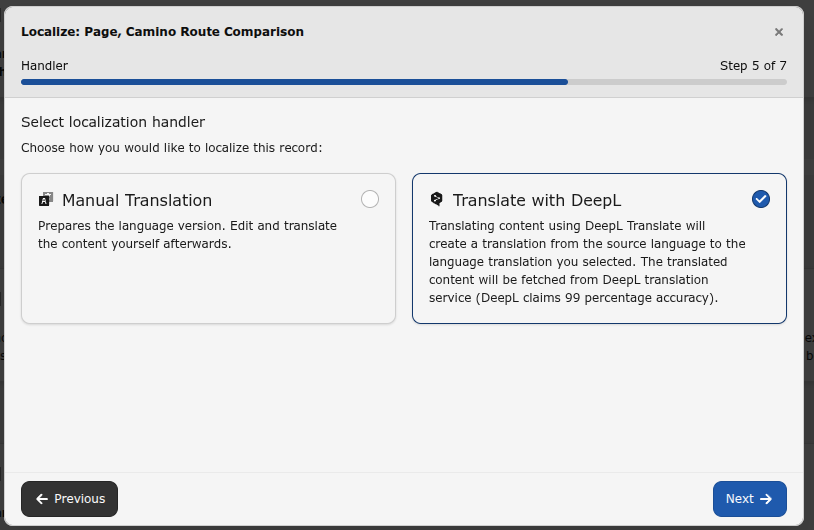This screenshot has width=814, height=530.
Task: Click the Manual Translation icon
Action: point(46,199)
